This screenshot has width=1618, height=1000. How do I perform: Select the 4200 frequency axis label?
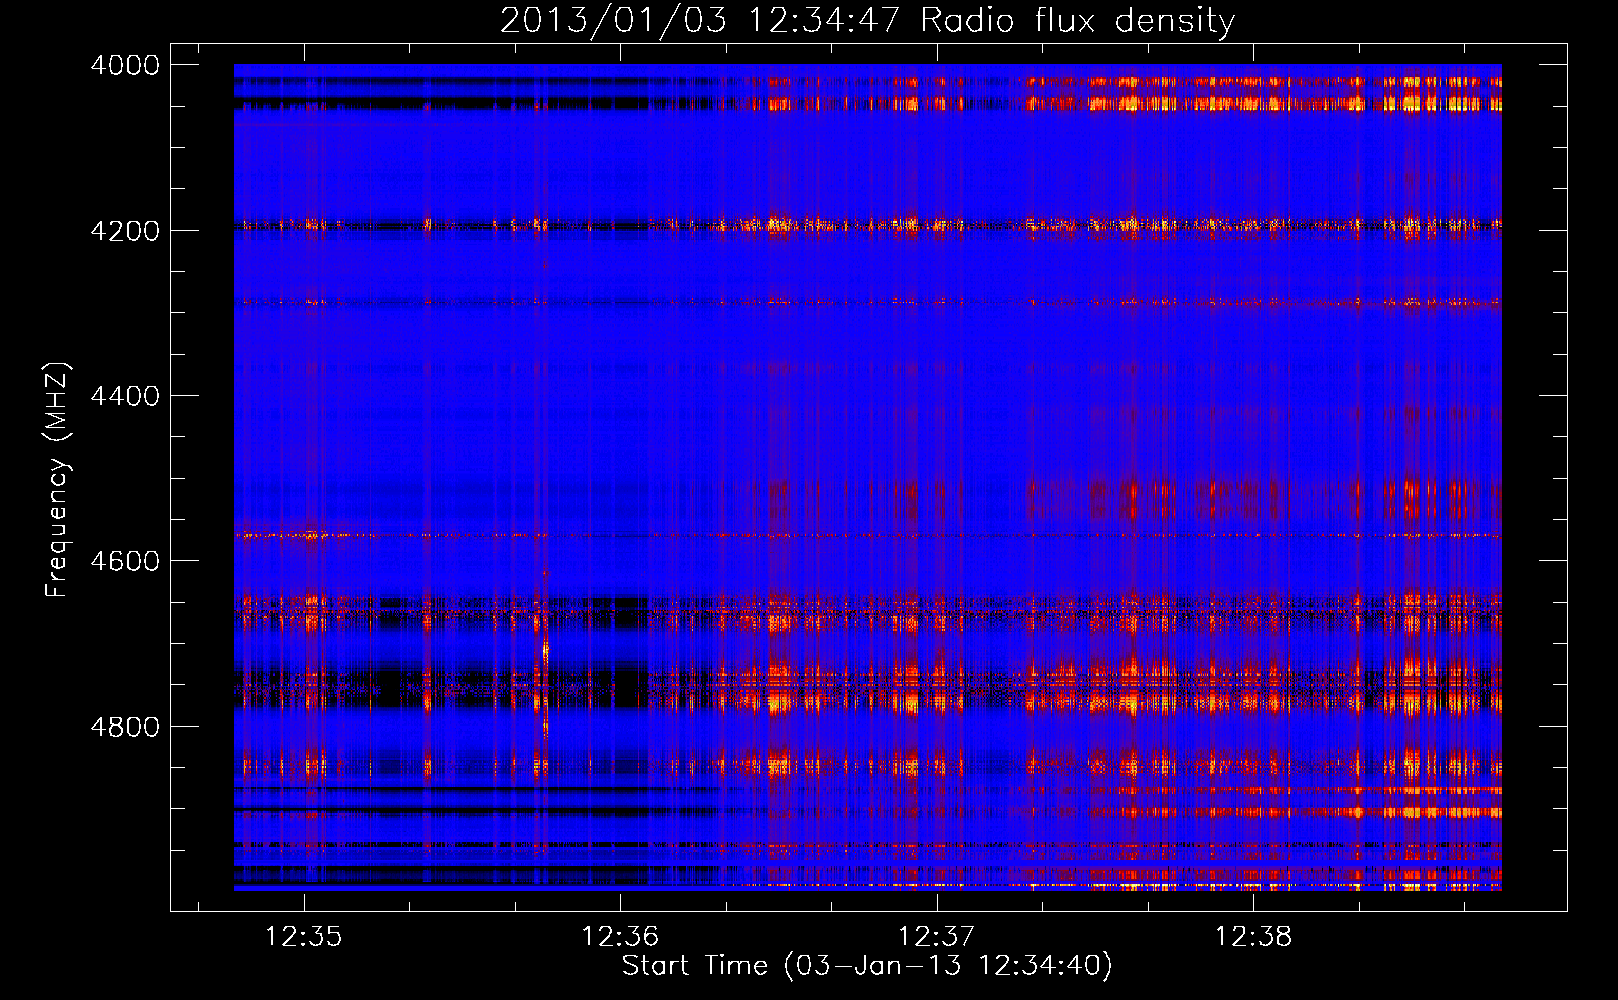pos(125,230)
